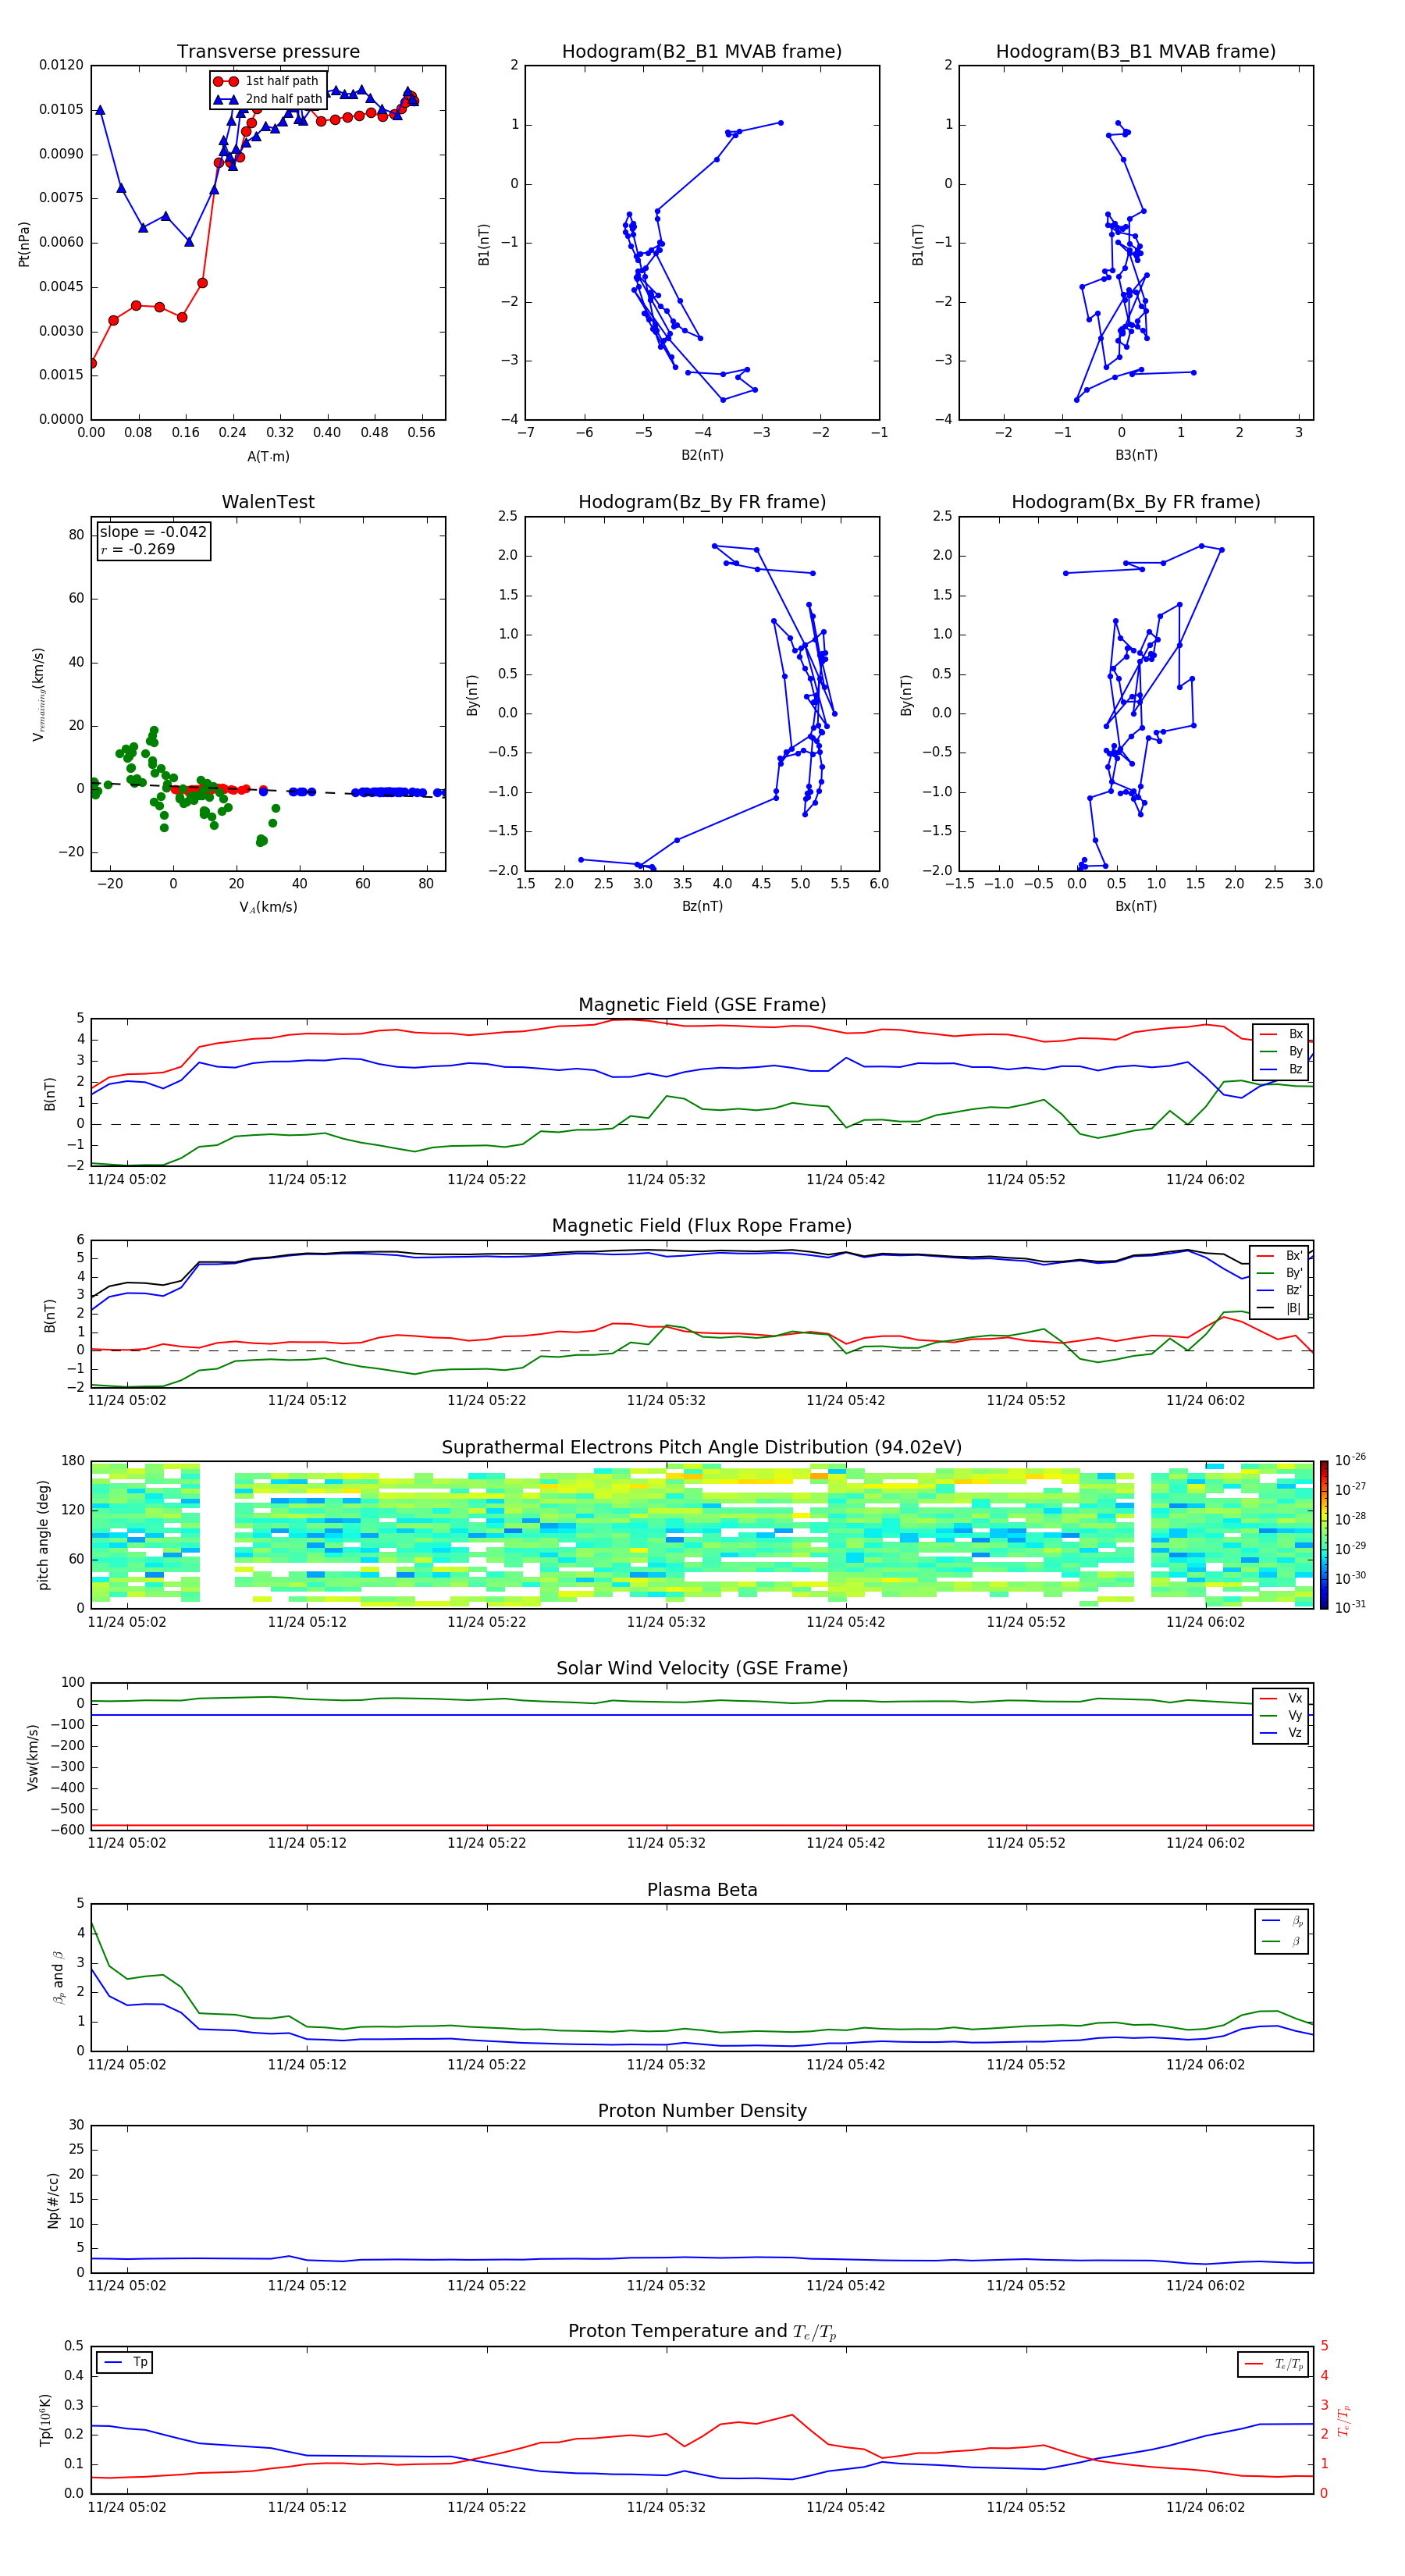Click the 'Proton Number Density' title
1405x2576 pixels.
pos(702,2111)
